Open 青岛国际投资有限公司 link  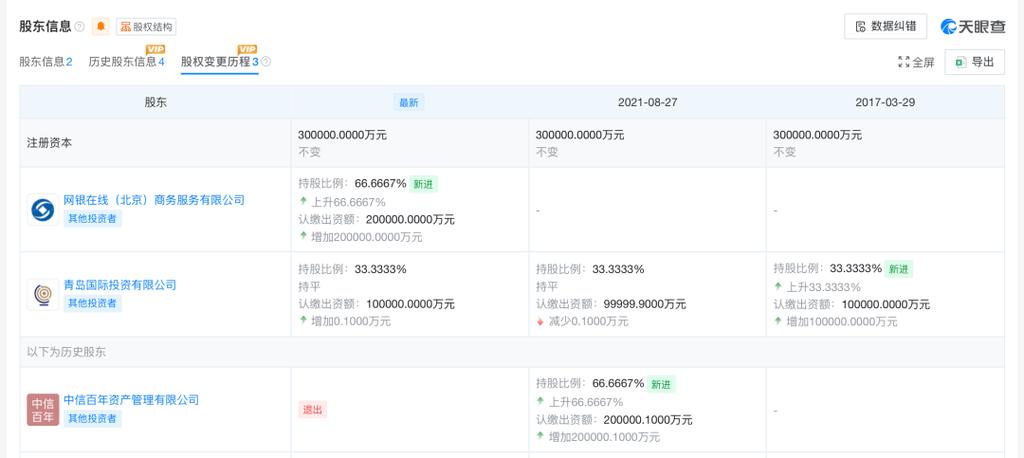[x=120, y=285]
